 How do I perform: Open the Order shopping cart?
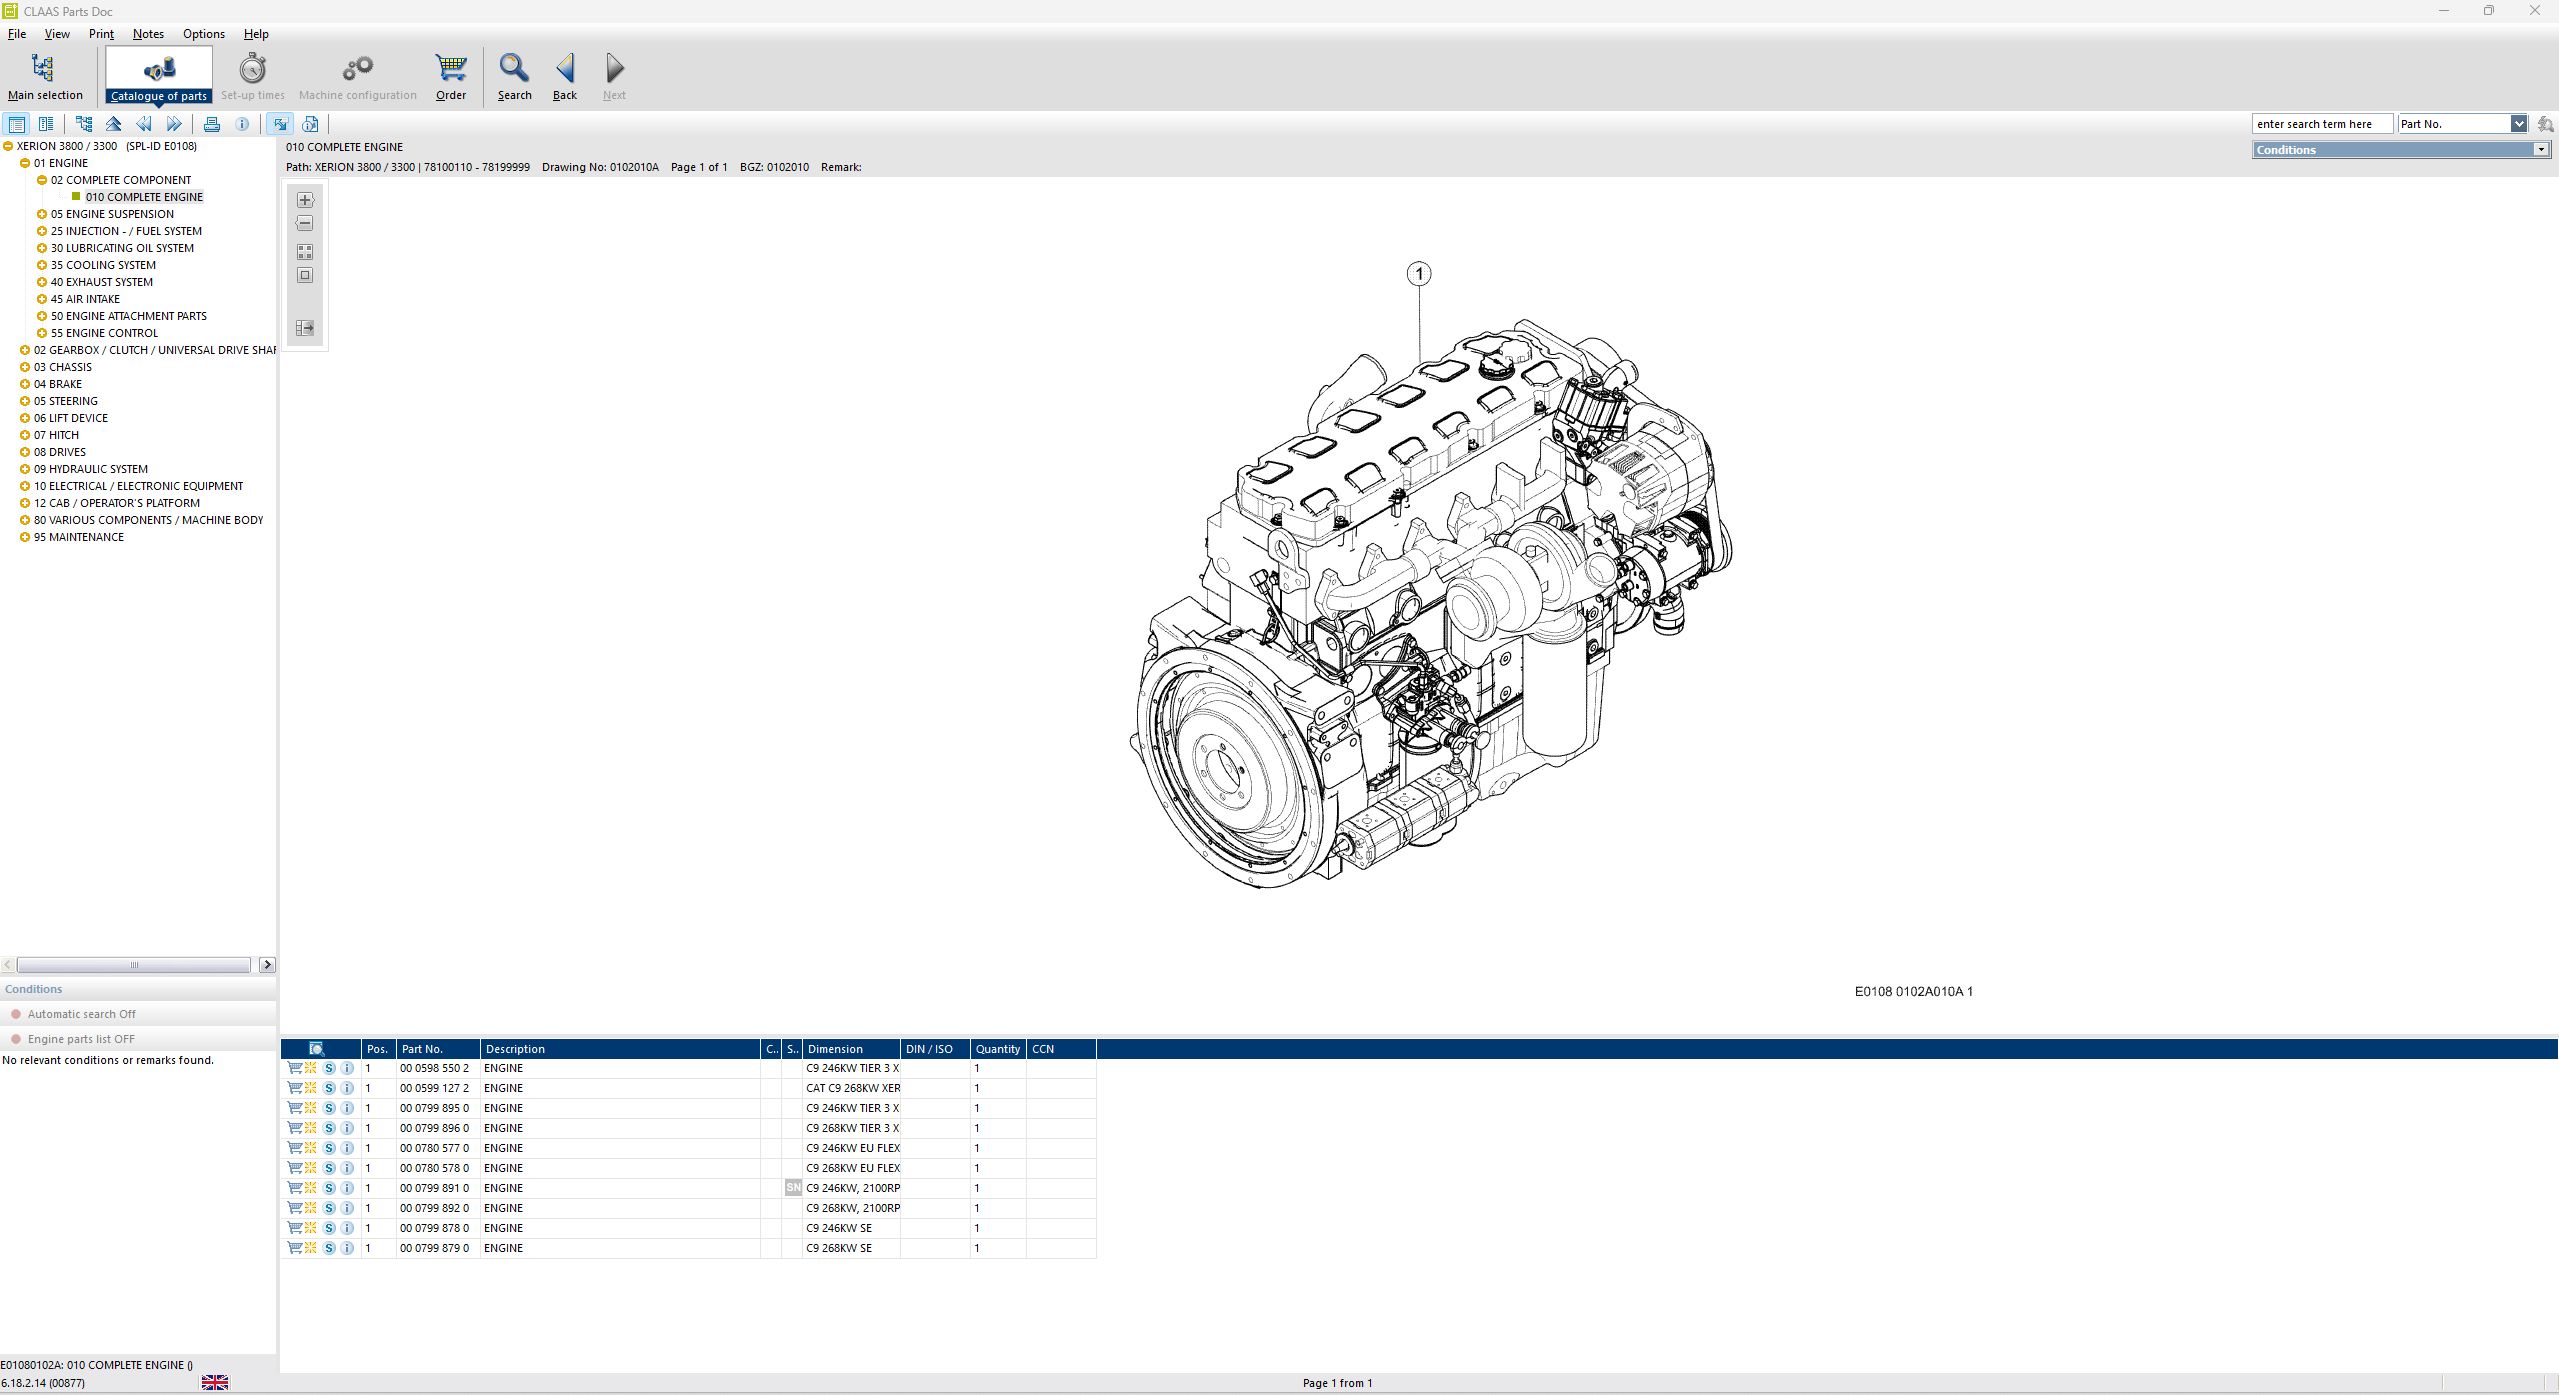tap(451, 76)
